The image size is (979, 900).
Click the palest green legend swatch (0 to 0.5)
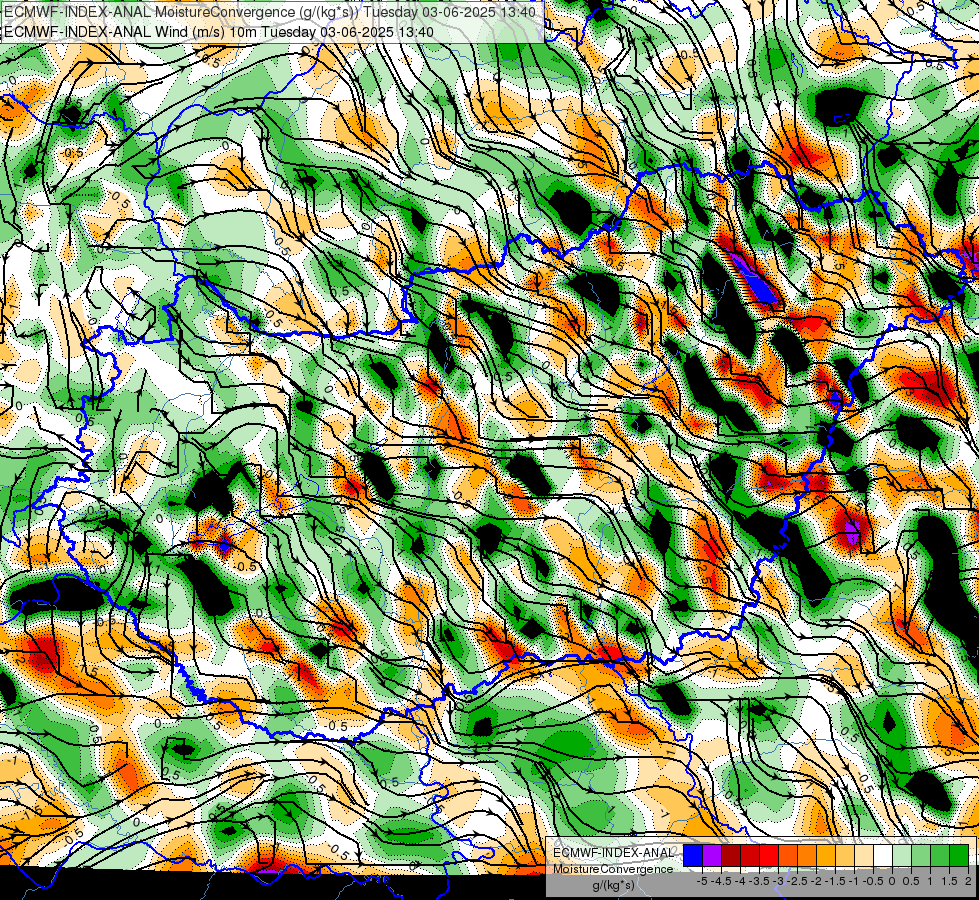pos(902,856)
